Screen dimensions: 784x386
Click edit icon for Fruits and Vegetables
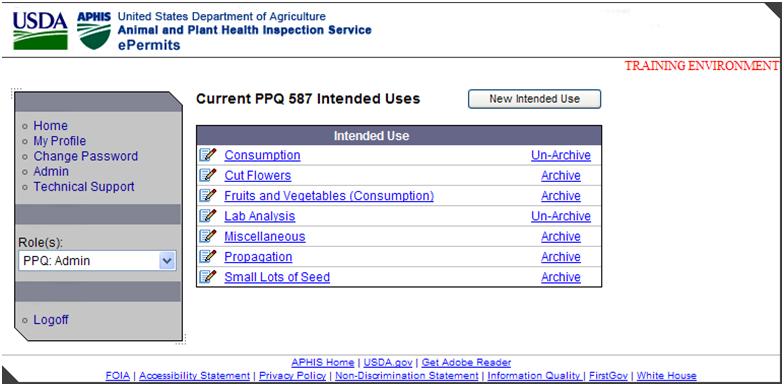(208, 196)
